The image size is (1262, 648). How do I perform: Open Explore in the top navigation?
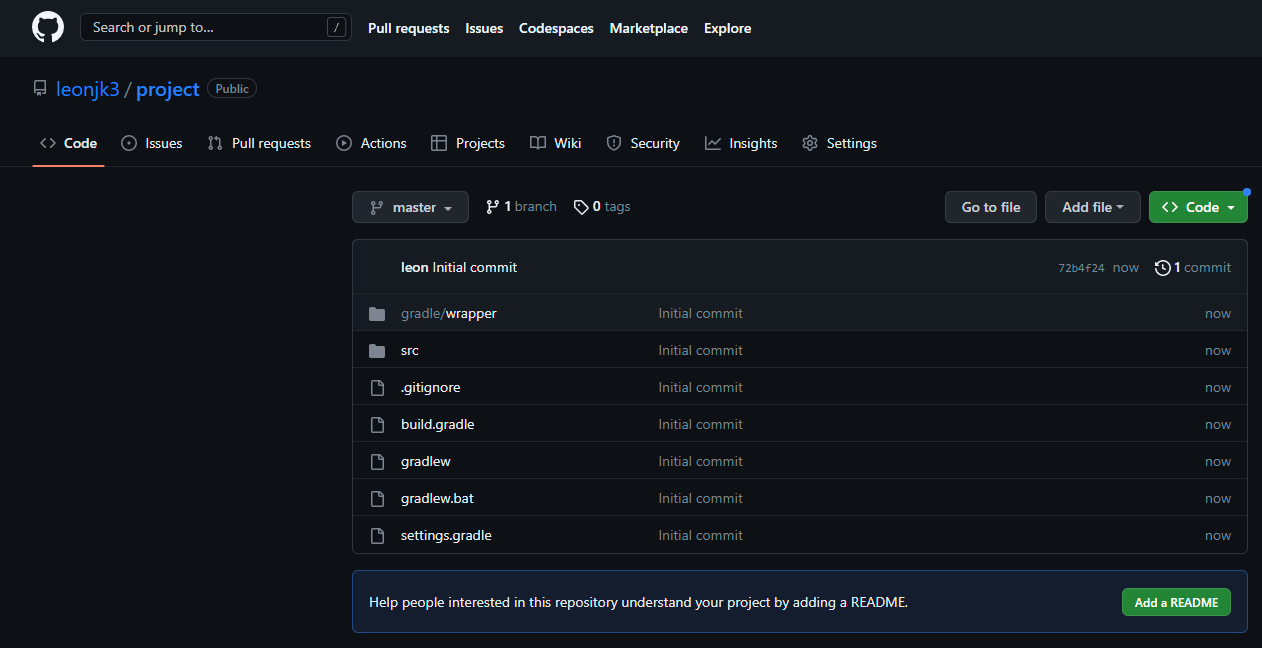pos(727,28)
